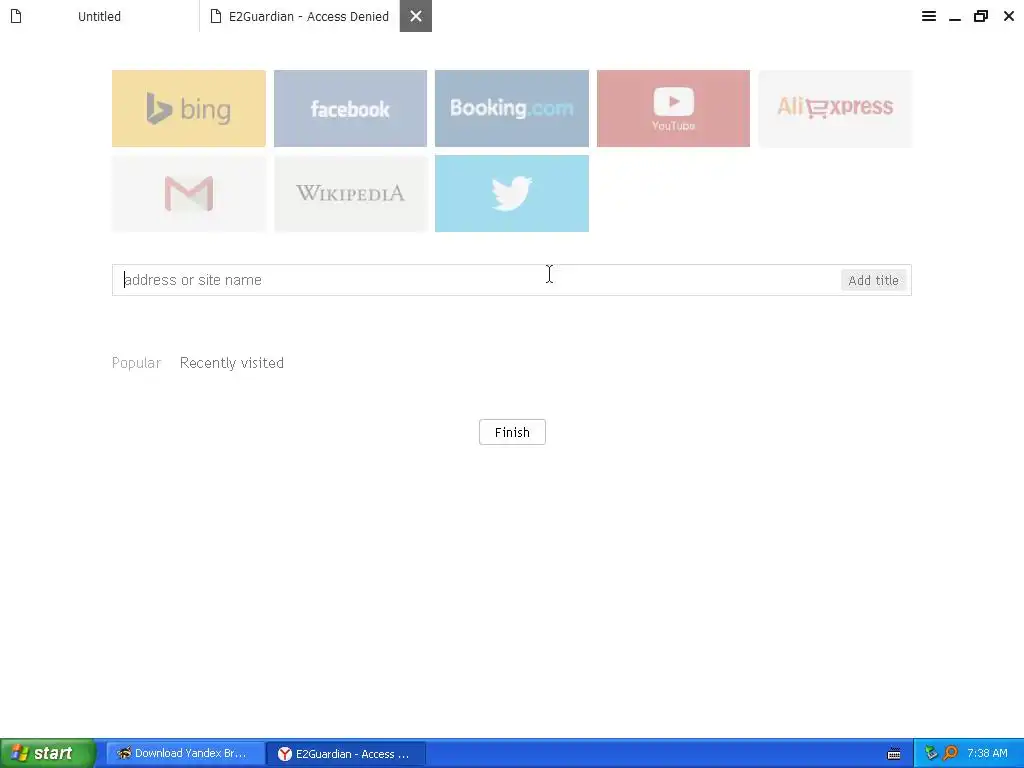This screenshot has width=1024, height=768.
Task: Open the Twitter bird tile
Action: tap(511, 193)
